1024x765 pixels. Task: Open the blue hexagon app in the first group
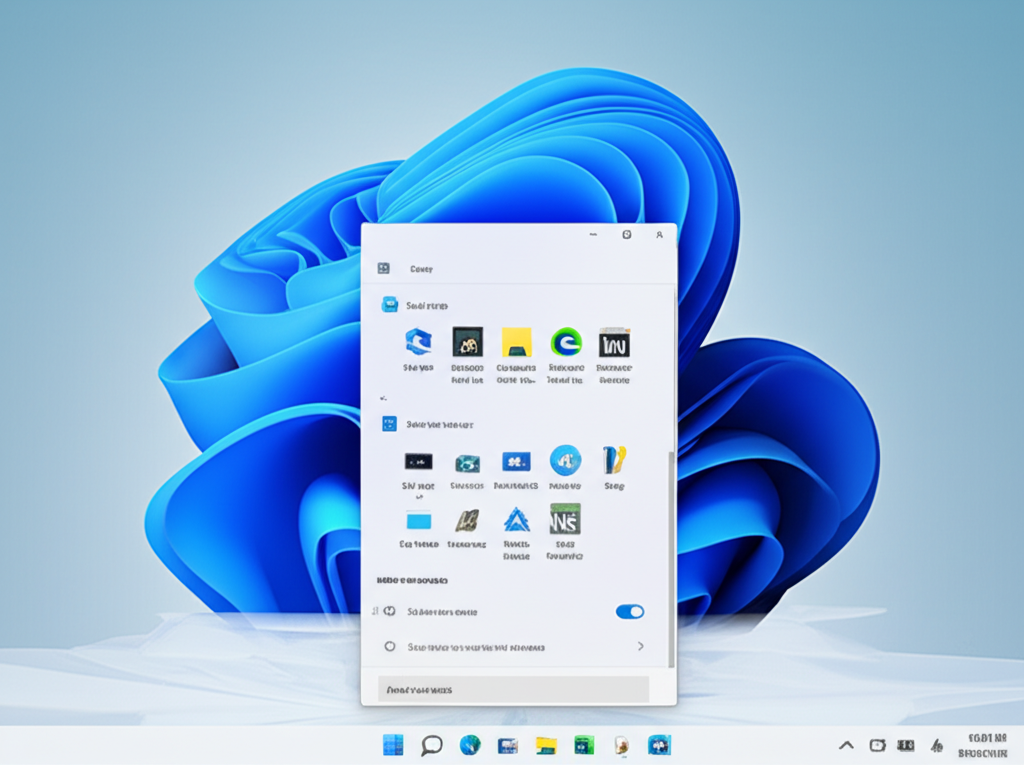(418, 342)
